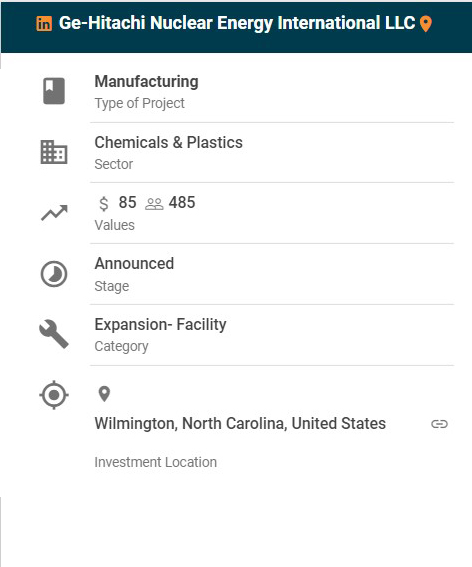This screenshot has width=472, height=567.
Task: Click the 85 investment value
Action: (127, 202)
